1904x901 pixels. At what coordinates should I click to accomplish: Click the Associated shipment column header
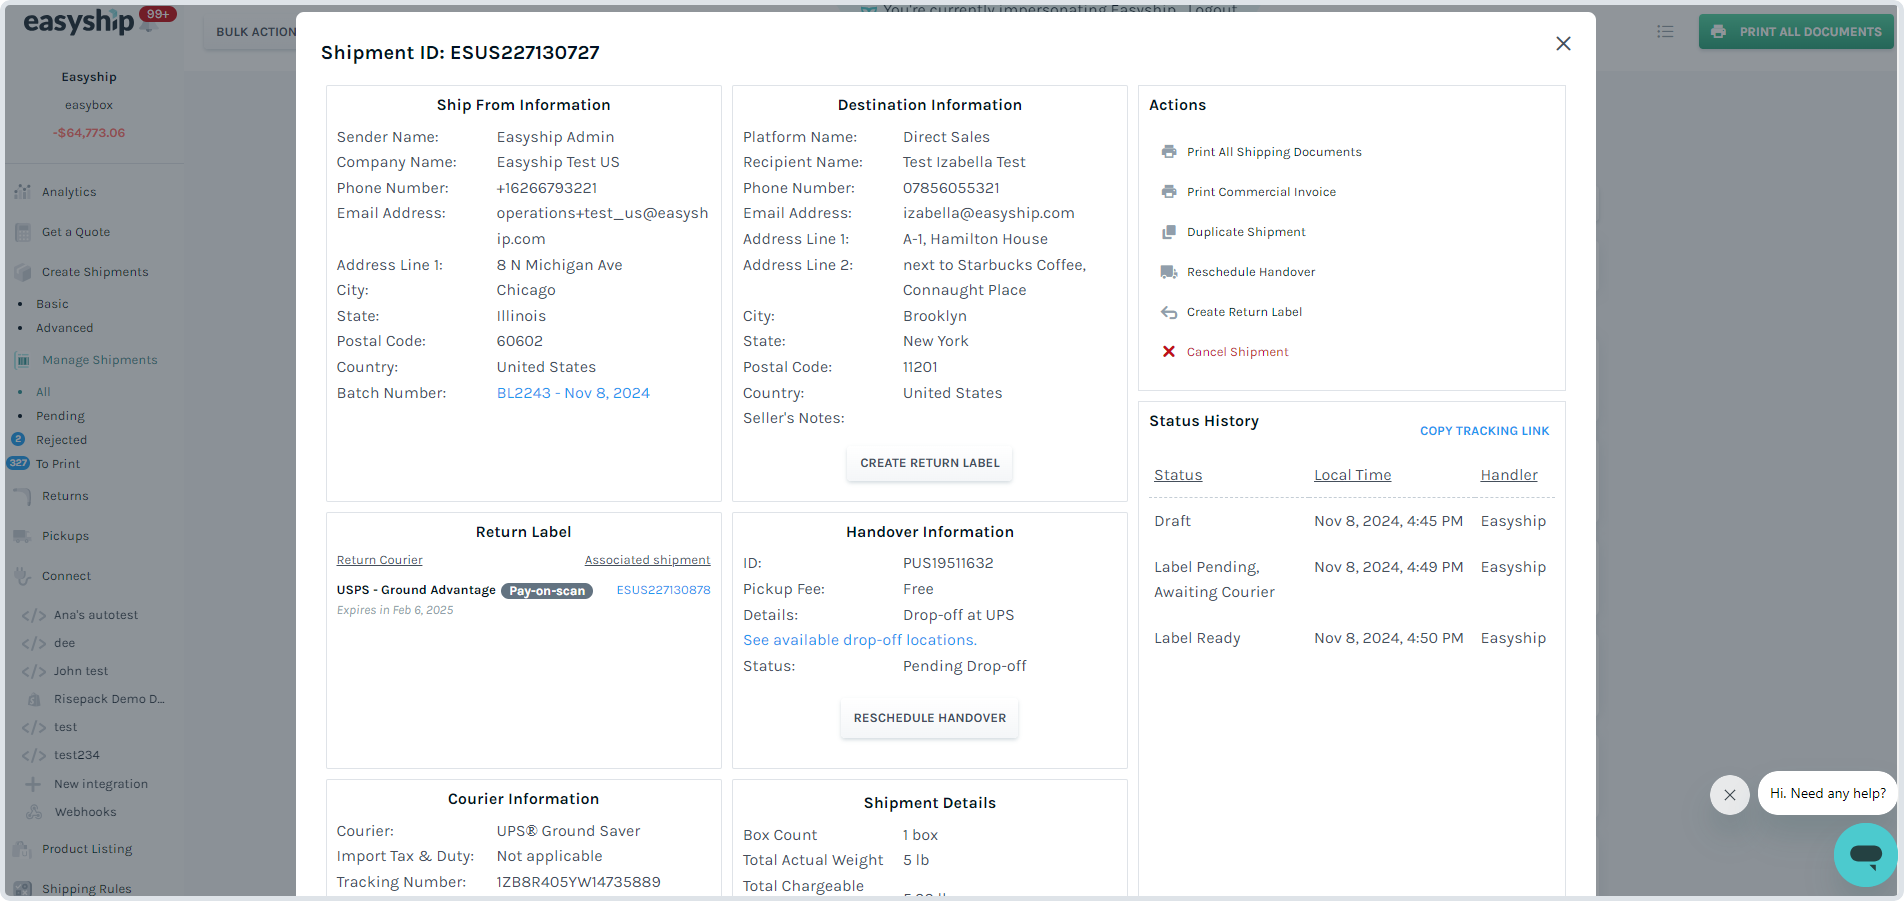pyautogui.click(x=647, y=560)
